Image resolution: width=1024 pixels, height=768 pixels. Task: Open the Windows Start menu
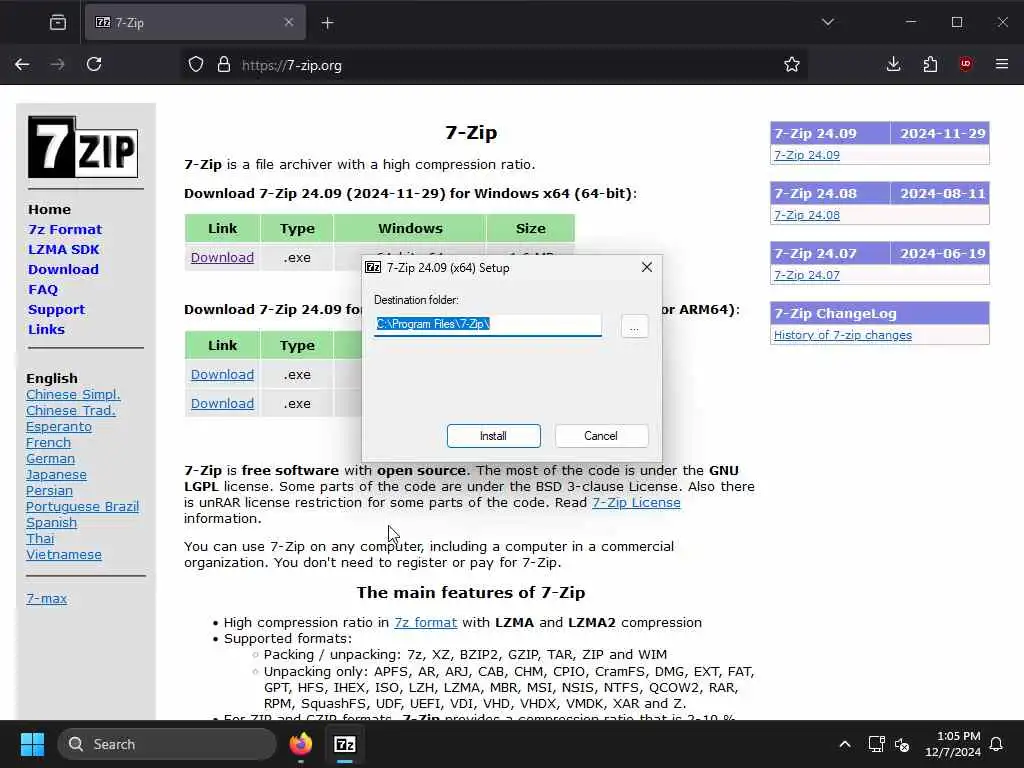(32, 744)
